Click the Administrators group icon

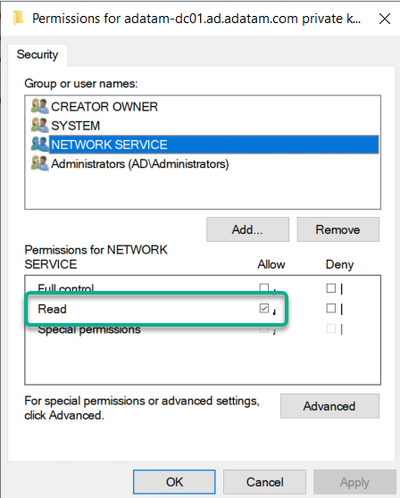tap(40, 164)
